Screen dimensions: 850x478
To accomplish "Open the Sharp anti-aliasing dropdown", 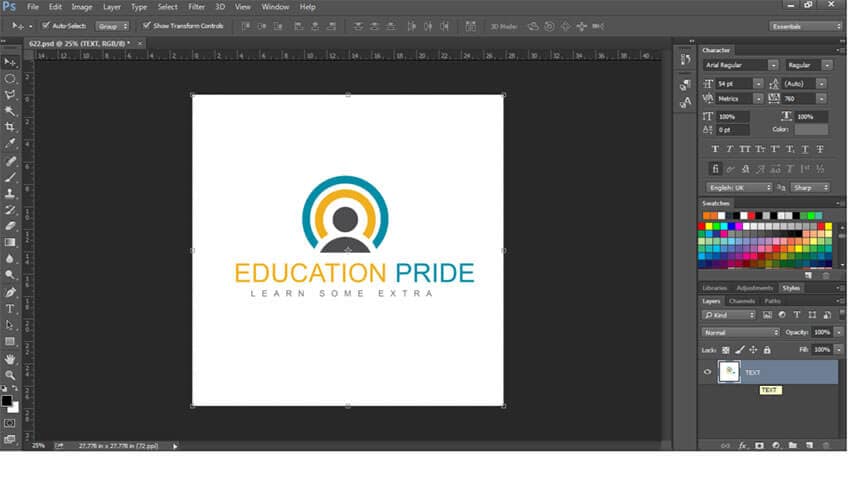I will coord(810,188).
